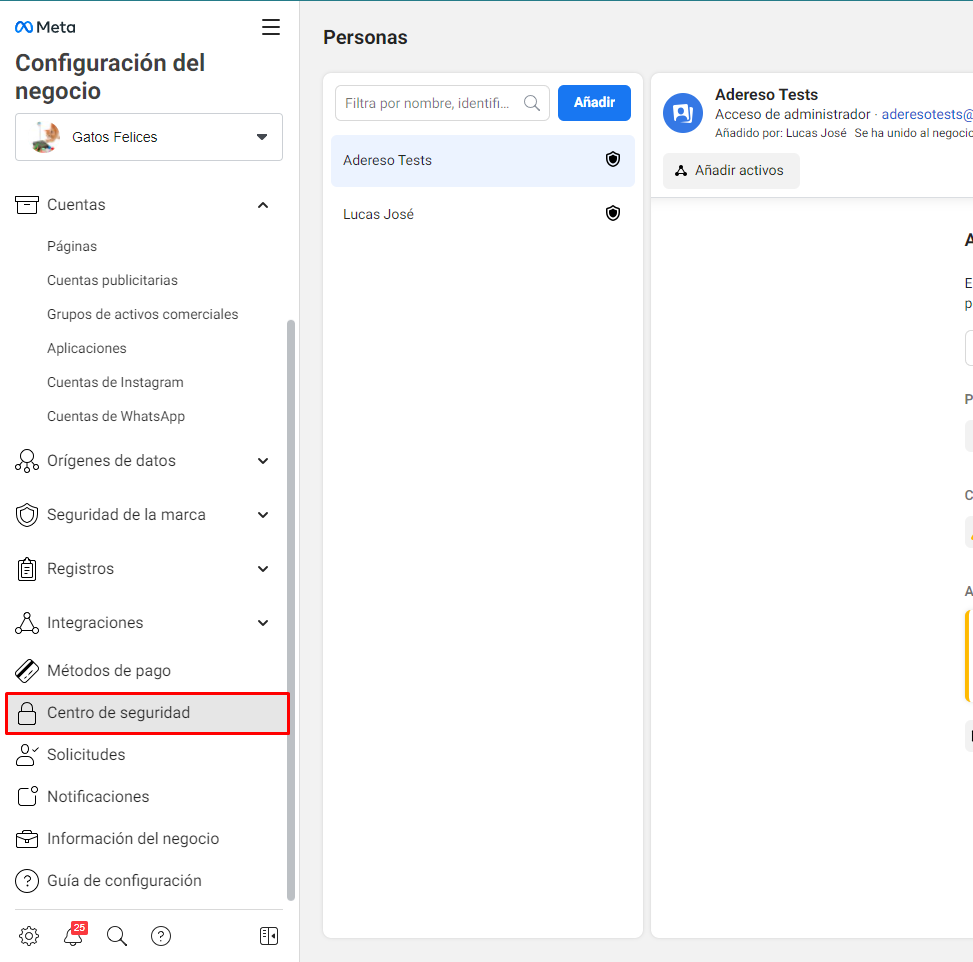This screenshot has height=962, width=973.
Task: Open Centro de seguridad
Action: coord(148,714)
